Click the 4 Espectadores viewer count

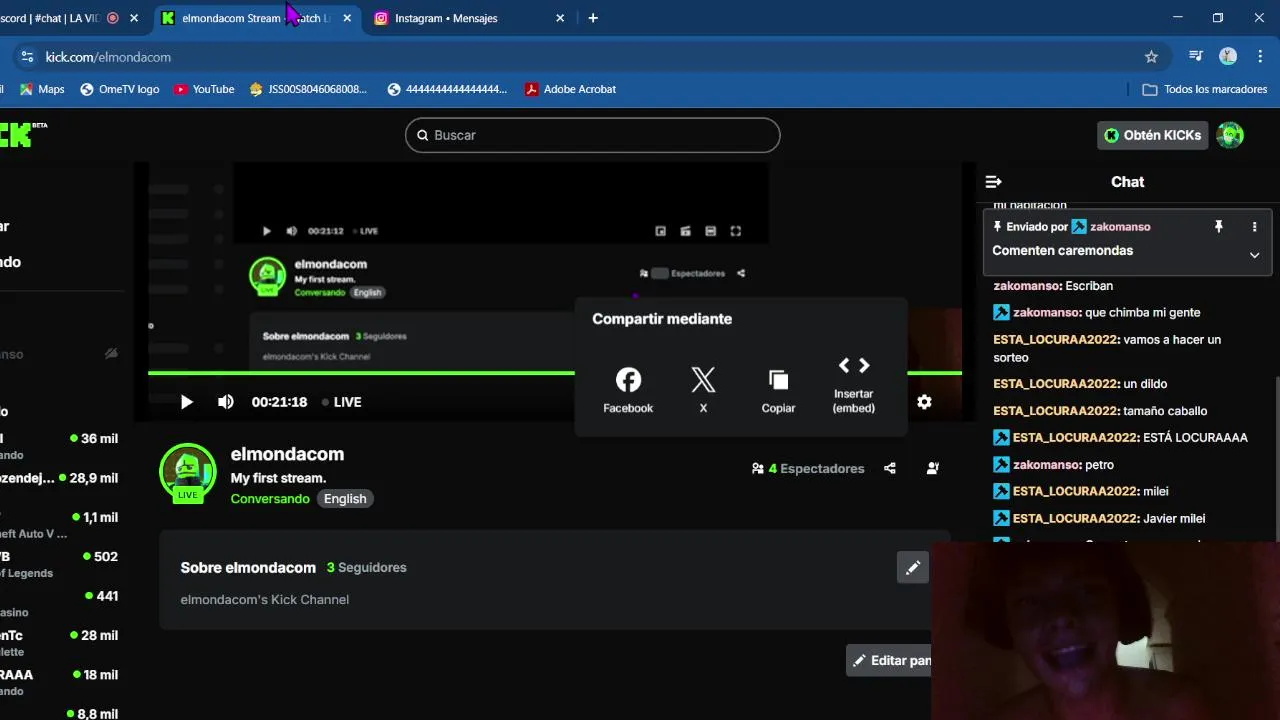[808, 468]
